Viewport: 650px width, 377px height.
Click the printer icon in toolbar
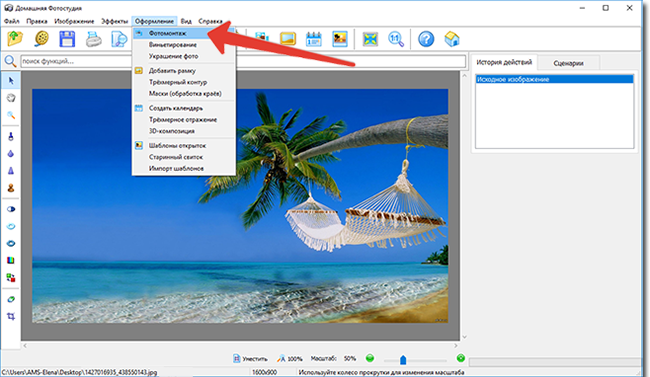(x=93, y=39)
